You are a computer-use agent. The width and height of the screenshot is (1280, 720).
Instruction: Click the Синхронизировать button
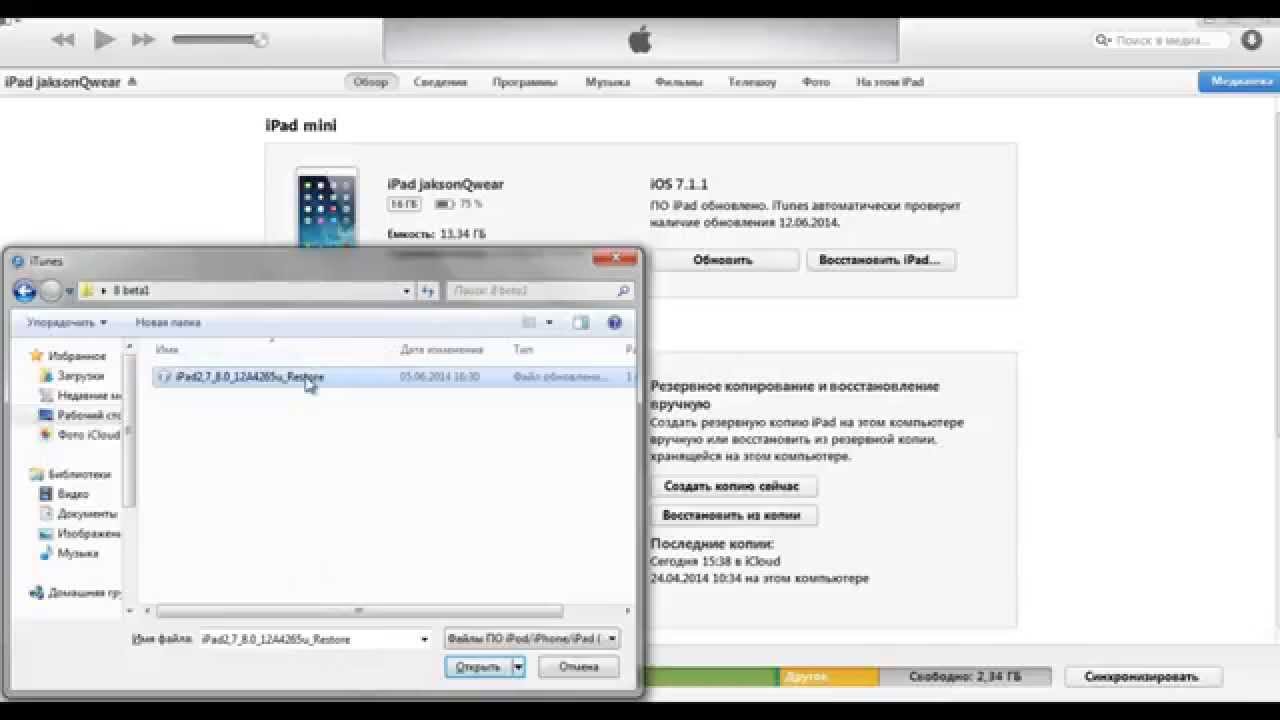click(1144, 677)
